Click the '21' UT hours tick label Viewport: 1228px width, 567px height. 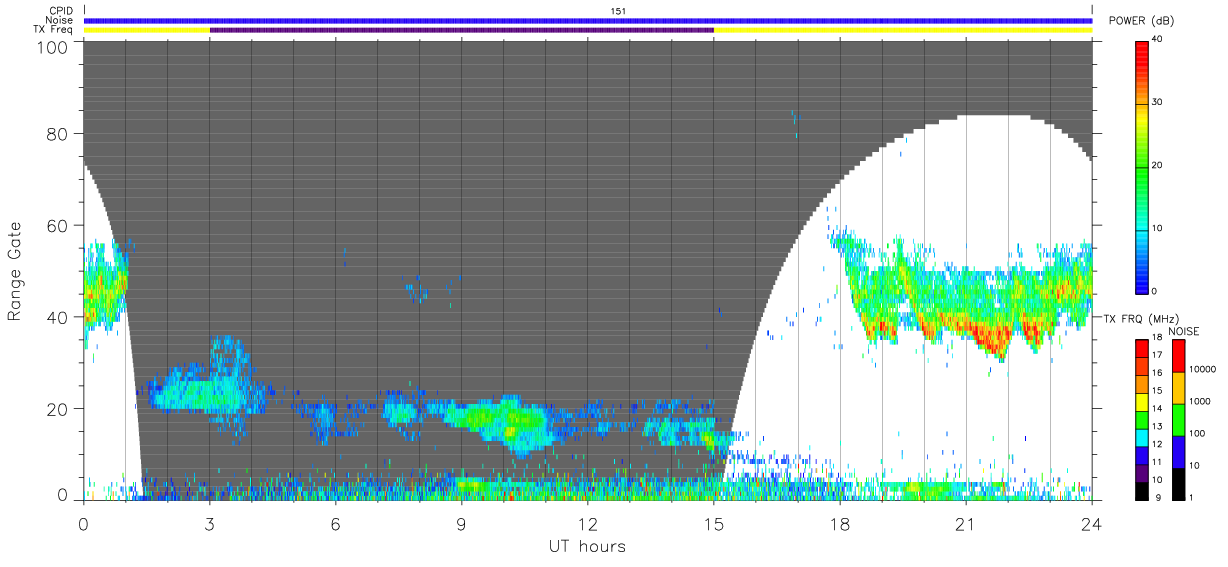point(965,524)
